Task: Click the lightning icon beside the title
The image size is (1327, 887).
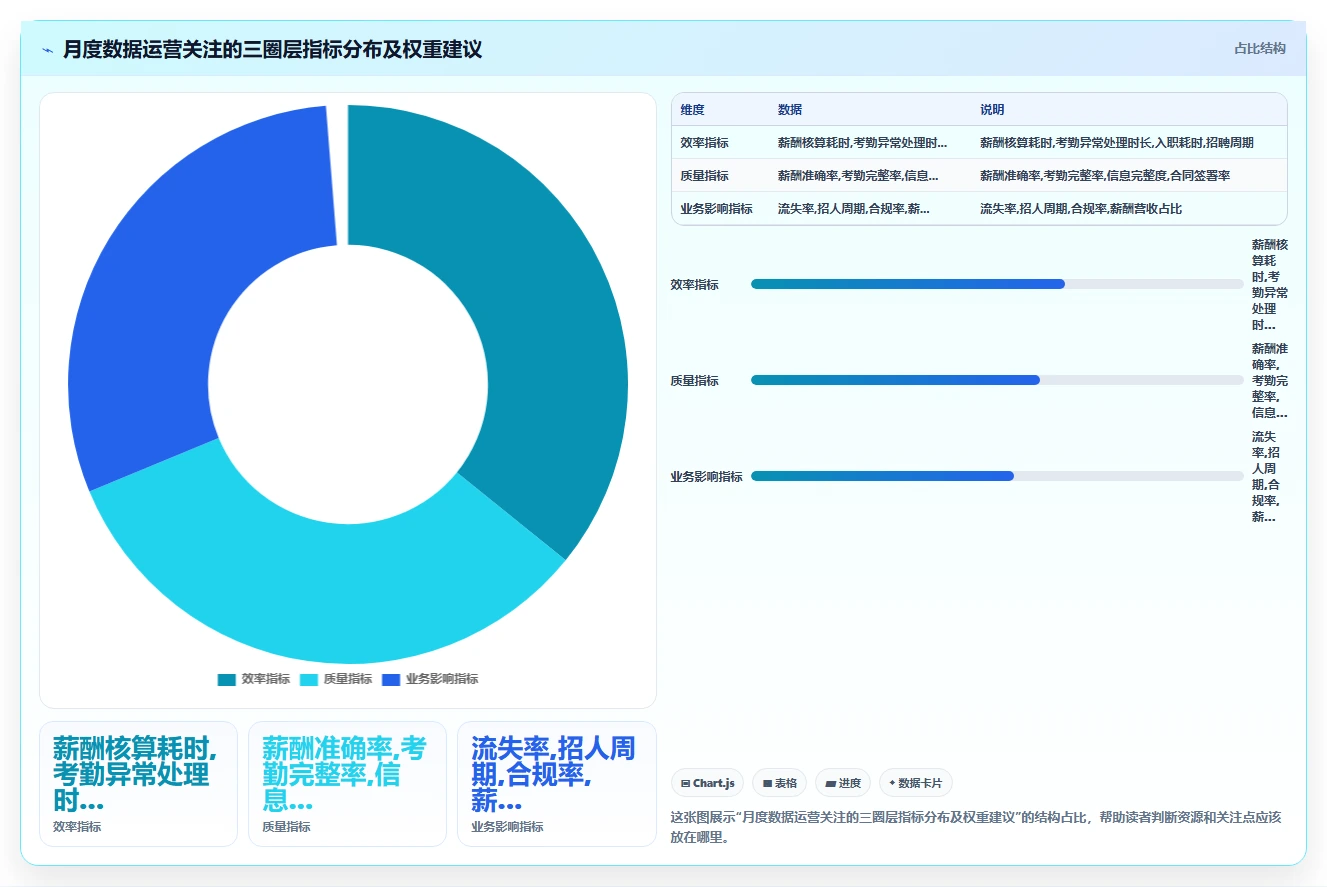Action: click(47, 49)
